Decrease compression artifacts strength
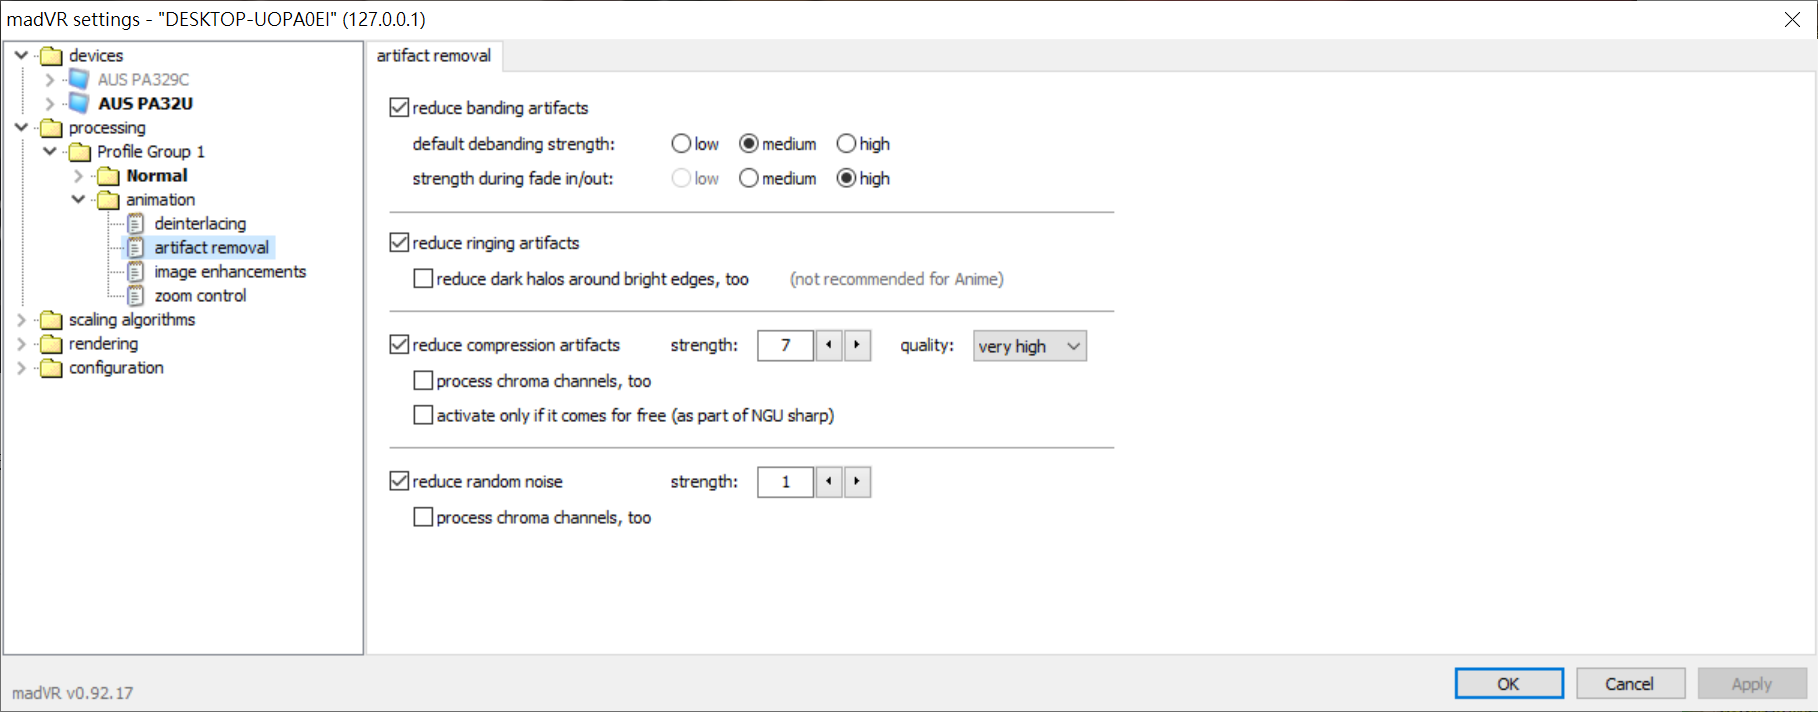 click(x=829, y=345)
